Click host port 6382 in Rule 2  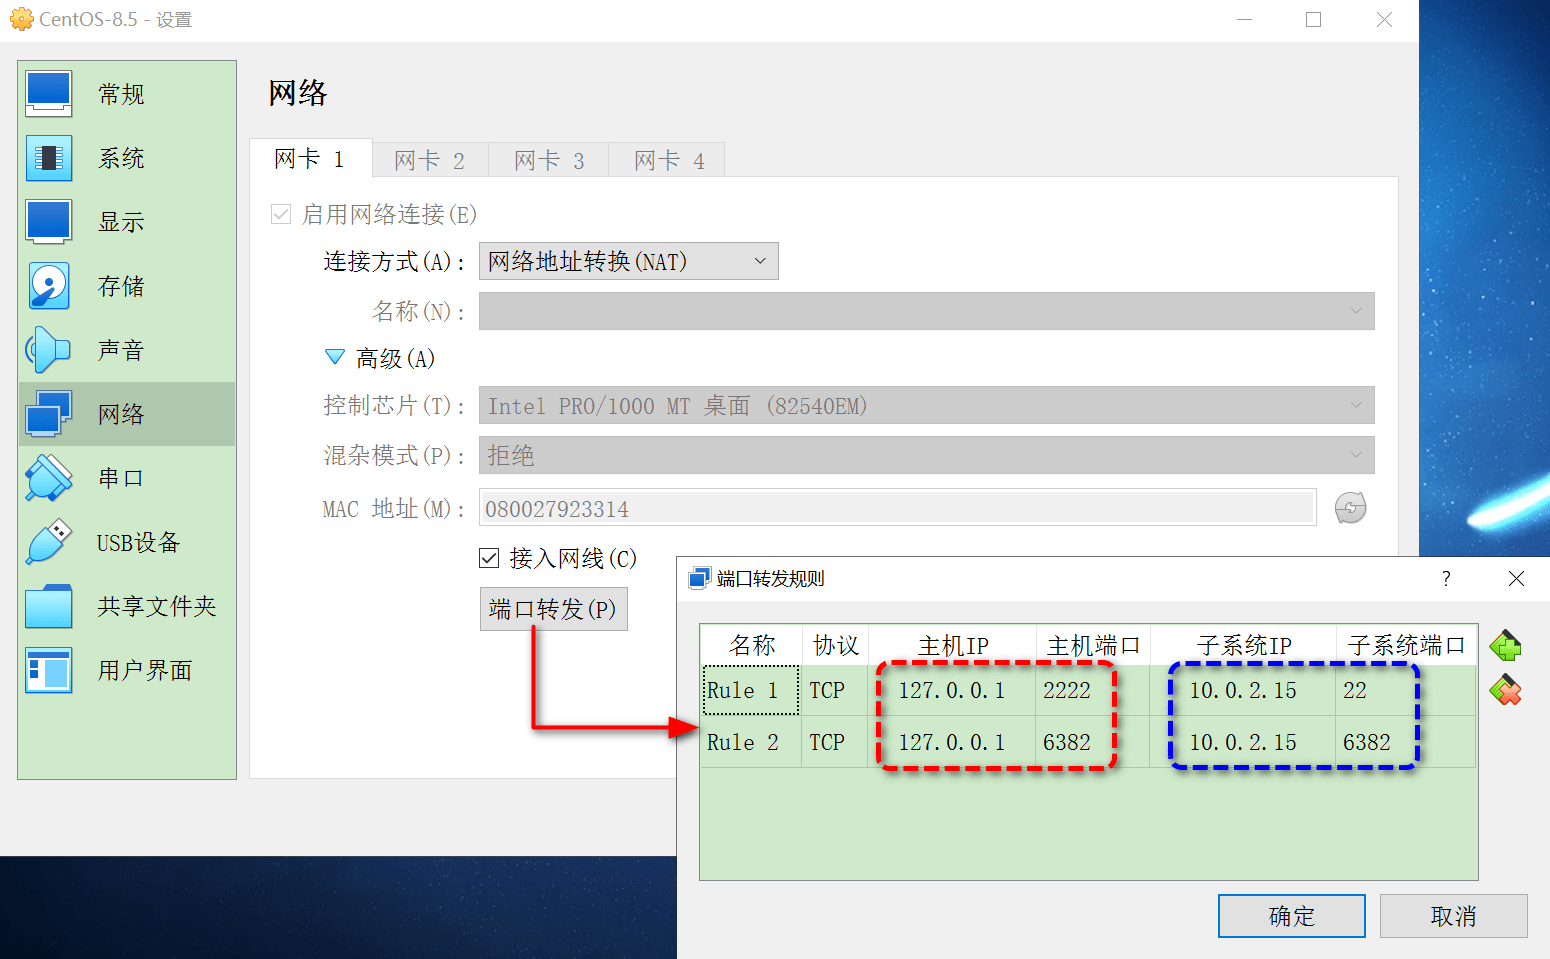(x=1093, y=742)
